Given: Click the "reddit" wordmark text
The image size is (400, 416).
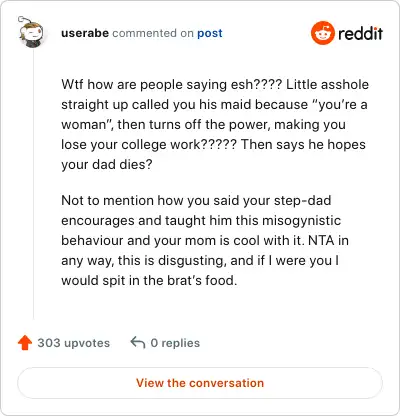Looking at the screenshot, I should pos(360,33).
